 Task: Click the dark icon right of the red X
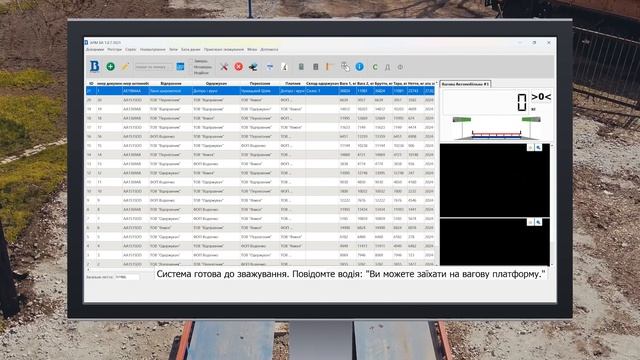(x=253, y=67)
